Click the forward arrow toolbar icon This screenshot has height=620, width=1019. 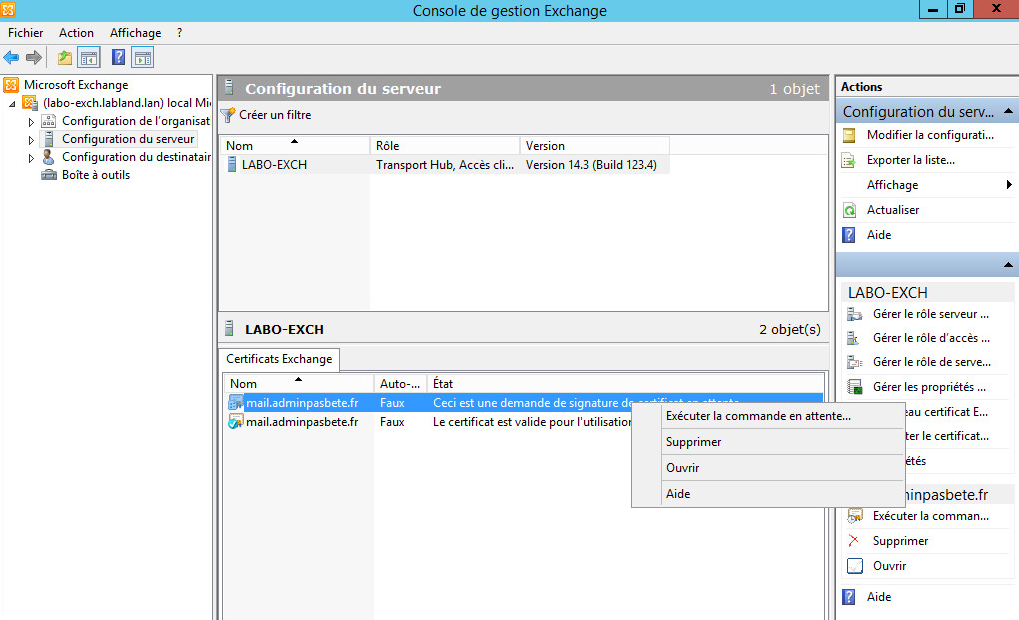(x=34, y=58)
